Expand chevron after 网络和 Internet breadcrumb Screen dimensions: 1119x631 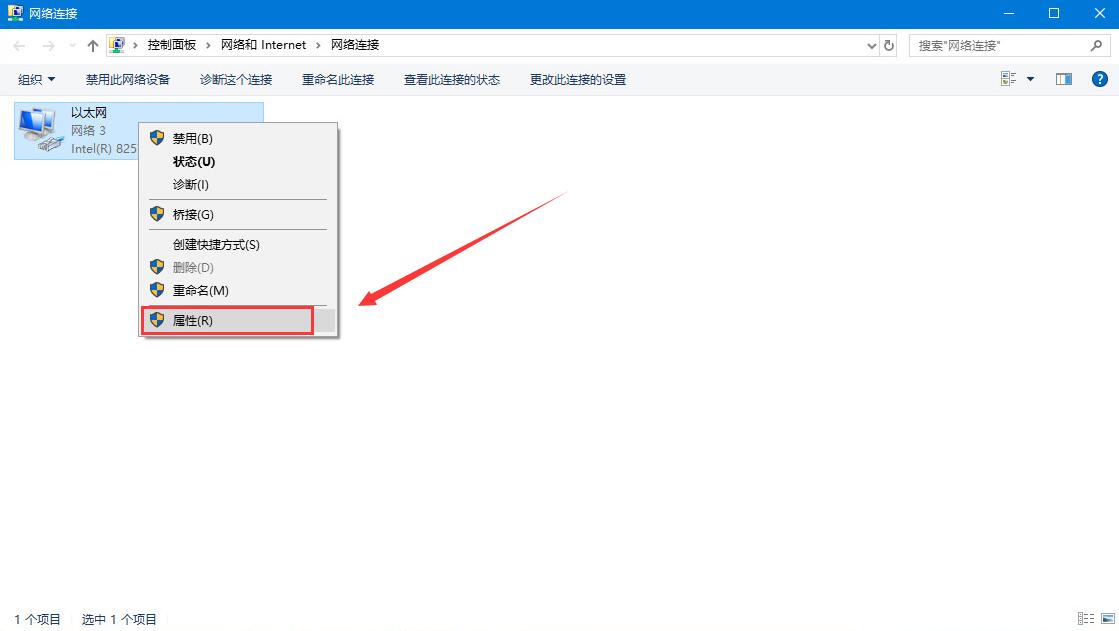coord(318,45)
